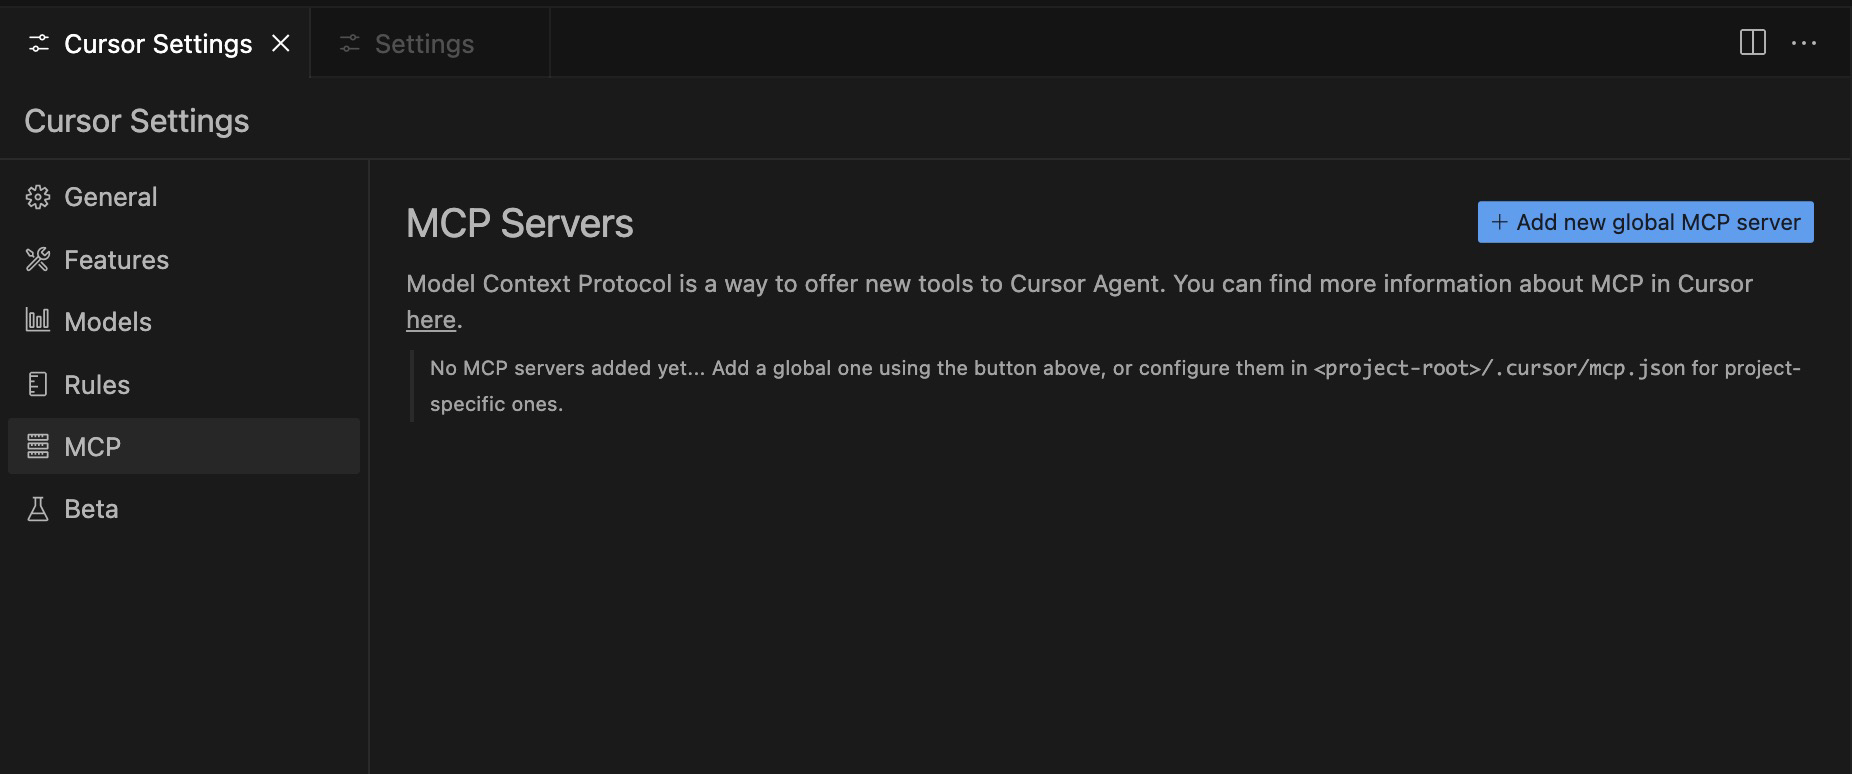Open the editor More Actions ellipsis

coord(1804,43)
